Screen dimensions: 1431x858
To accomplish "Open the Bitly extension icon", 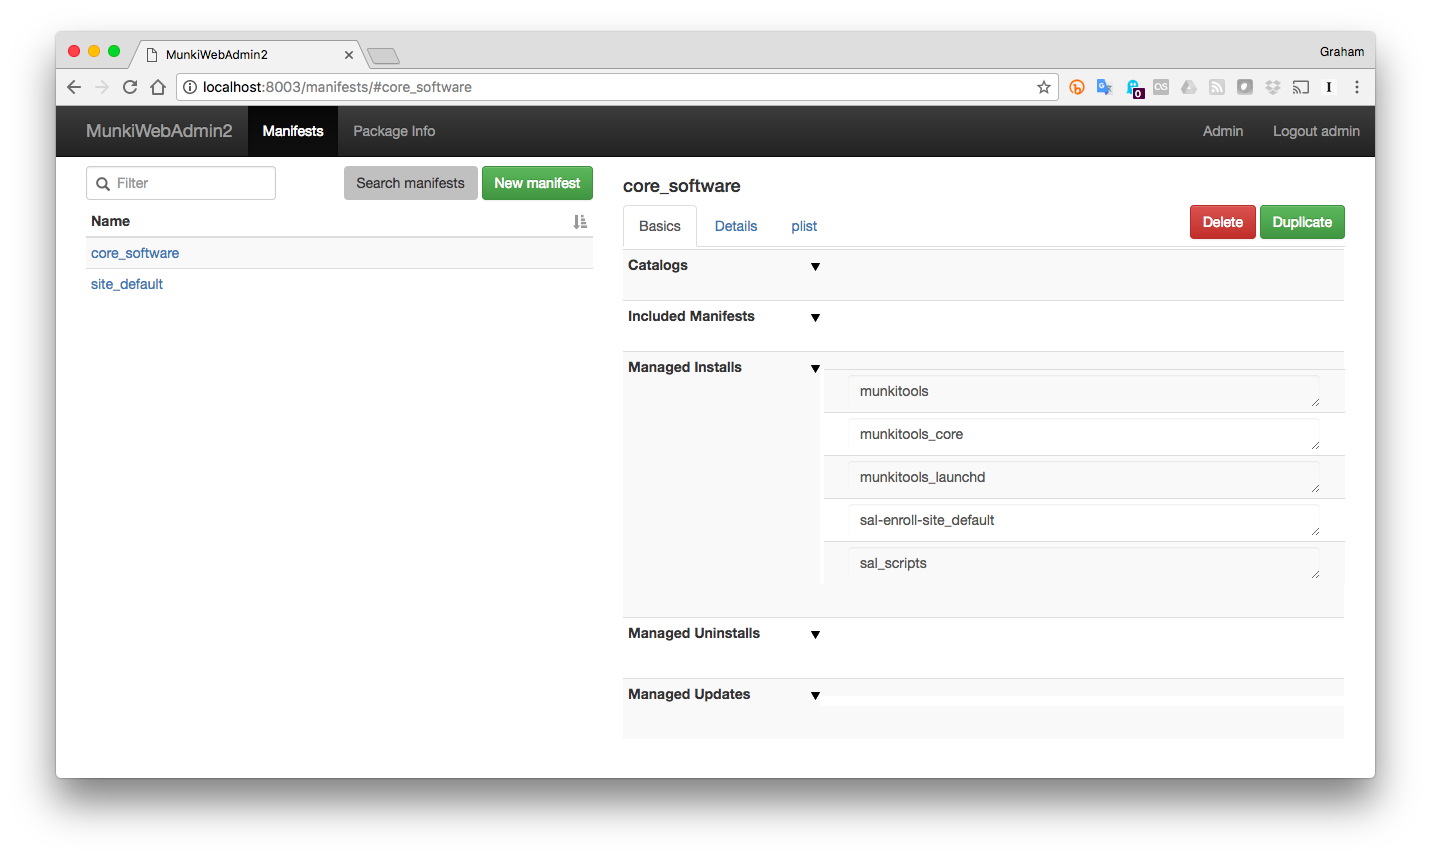I will pos(1077,87).
